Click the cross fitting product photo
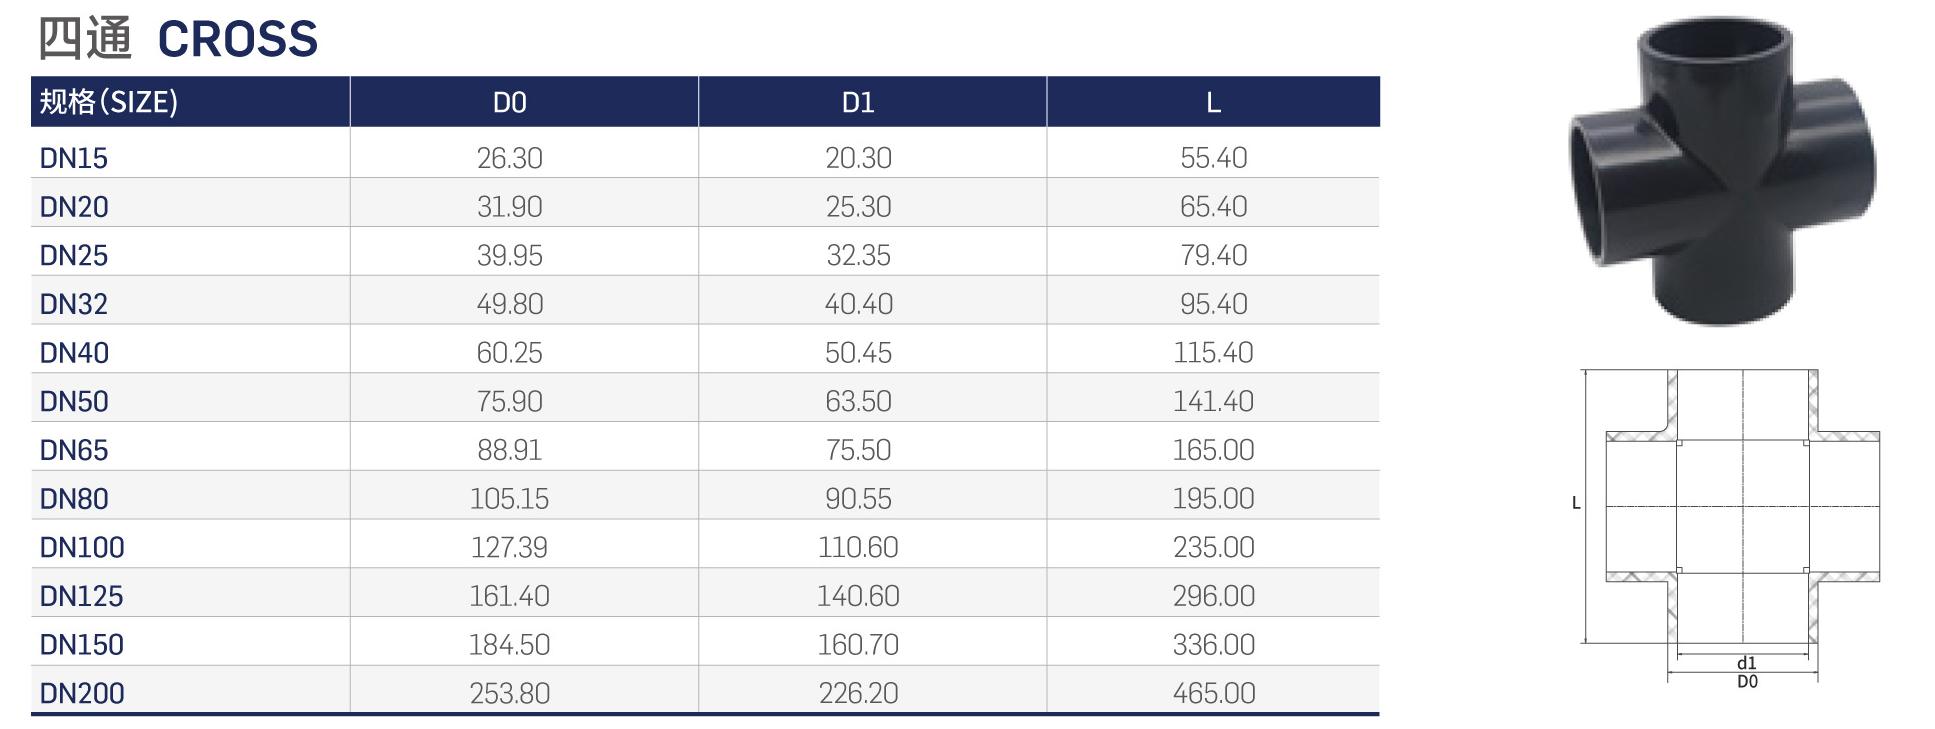This screenshot has height=729, width=1935. (1722, 171)
